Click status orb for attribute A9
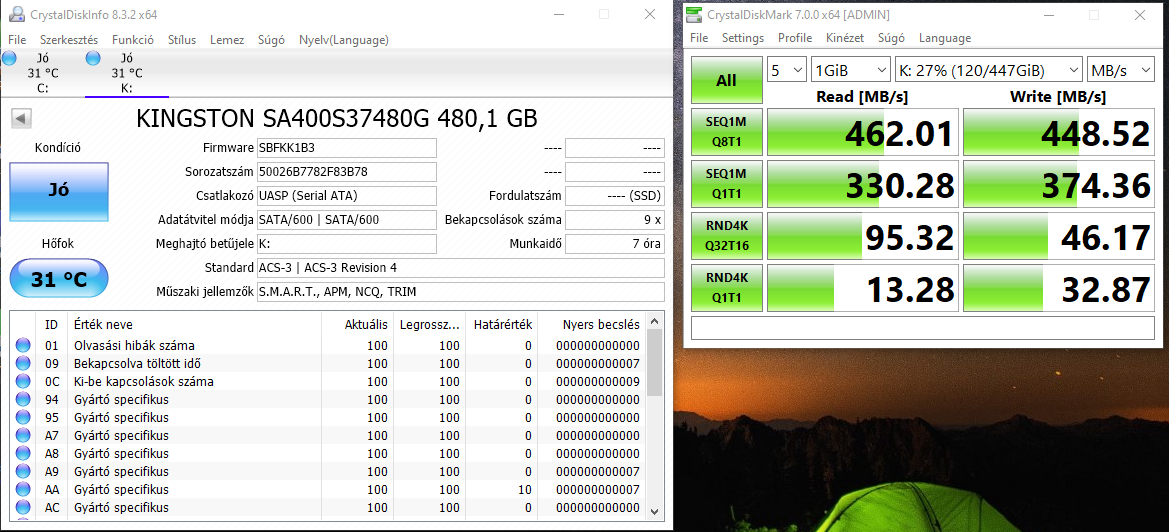Image resolution: width=1169 pixels, height=532 pixels. click(23, 472)
